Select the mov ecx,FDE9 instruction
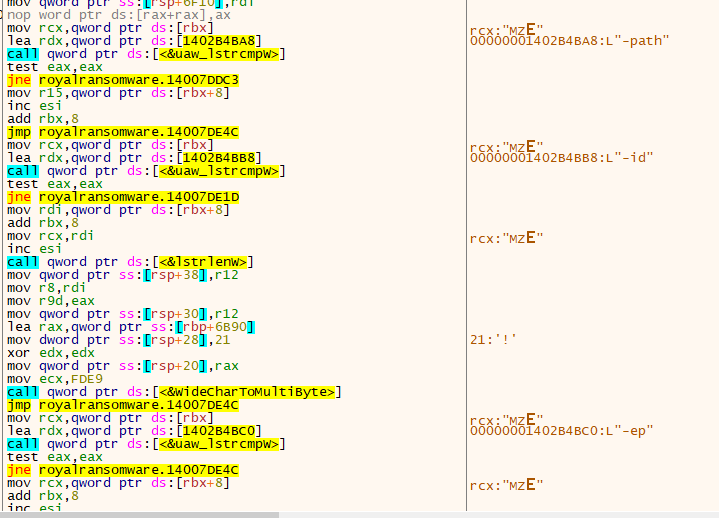719x518 pixels. click(55, 379)
